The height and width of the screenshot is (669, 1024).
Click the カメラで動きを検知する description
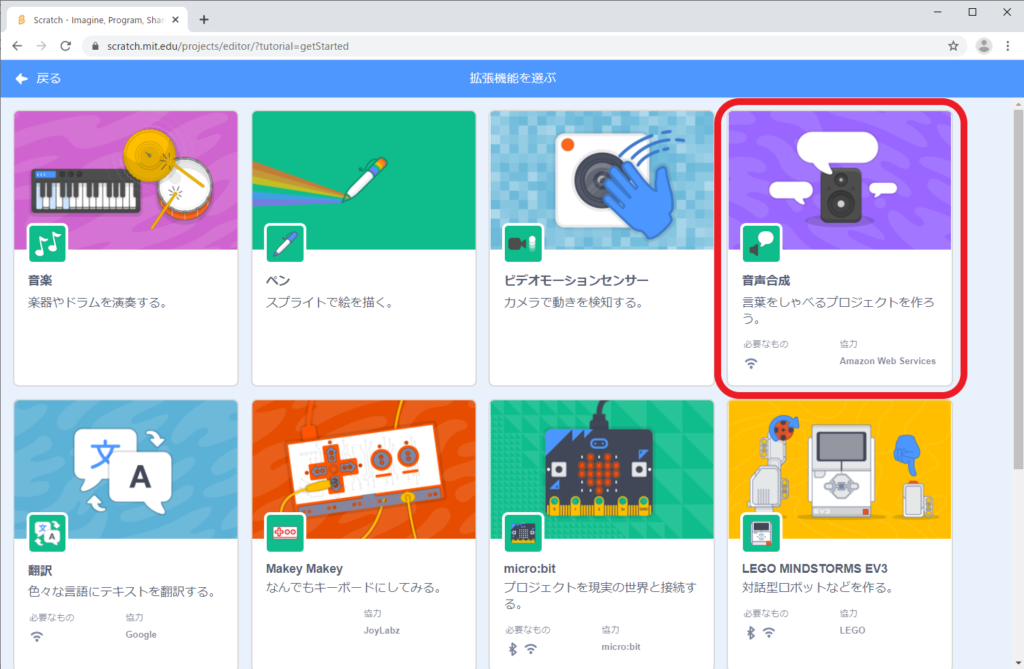[573, 302]
